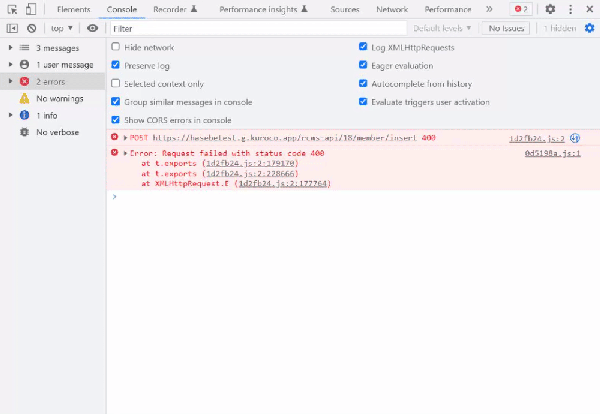Screen dimensions: 600x414
Task: Click the No Issues button
Action: (x=506, y=28)
